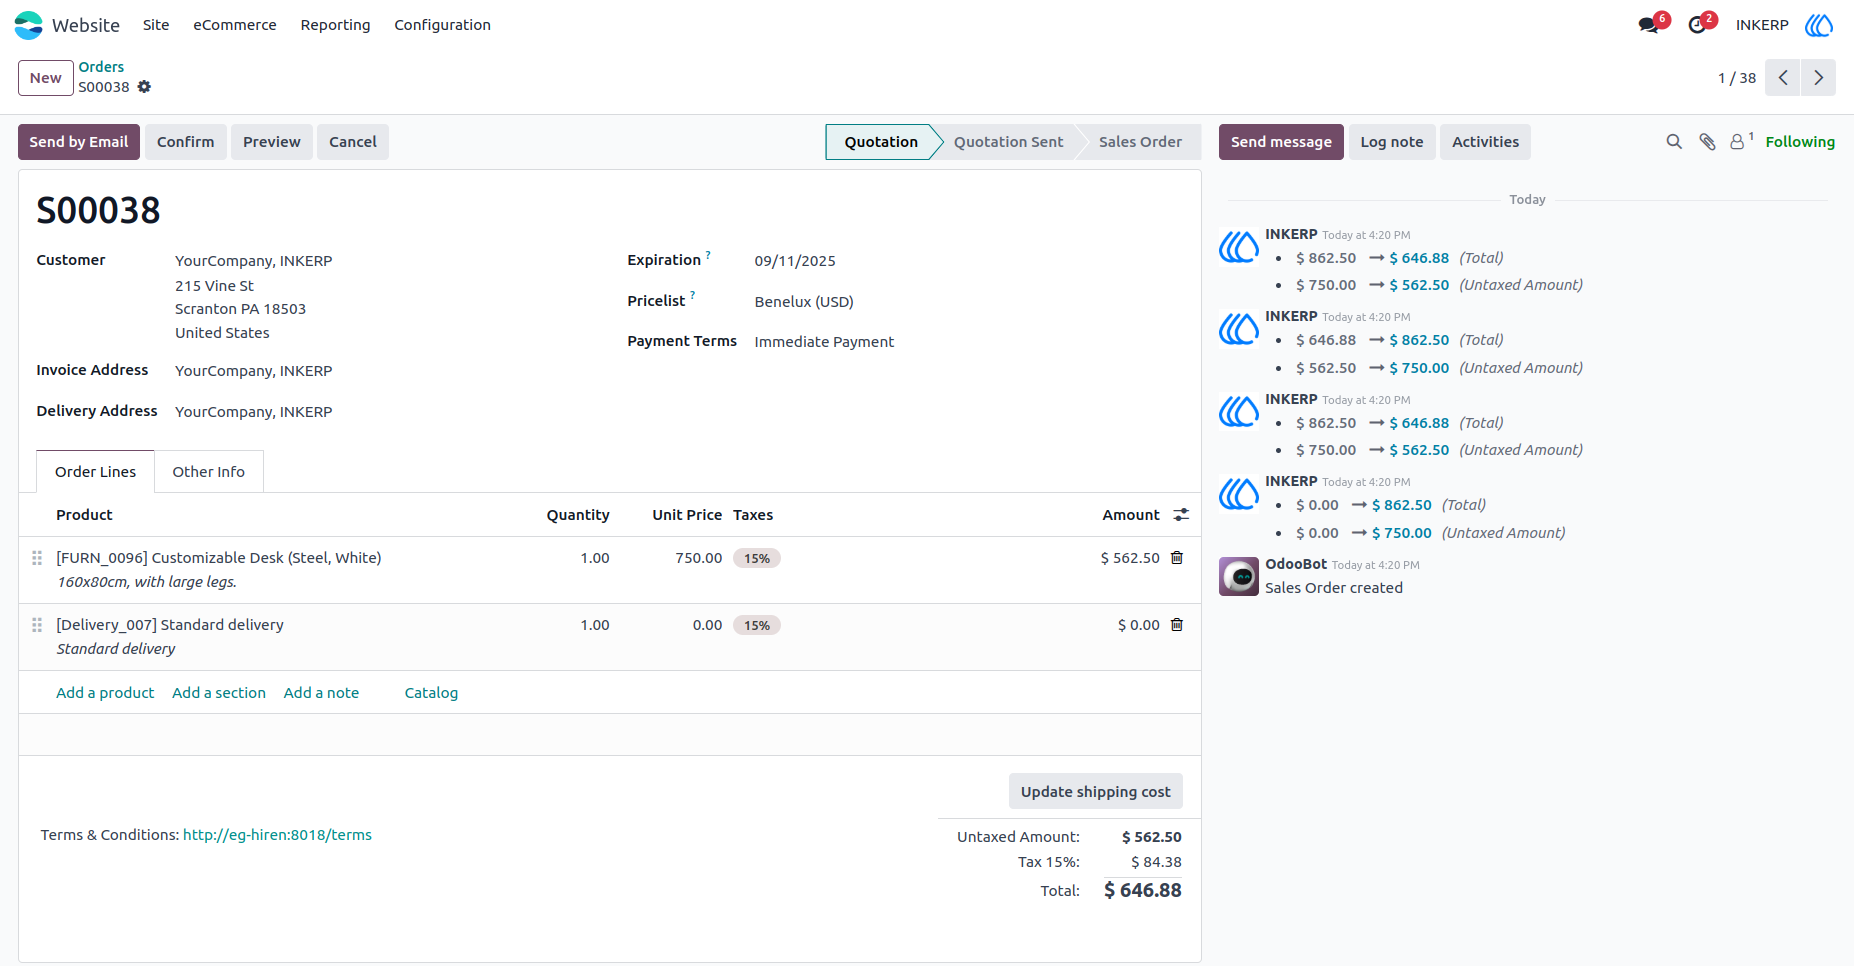Image resolution: width=1854 pixels, height=966 pixels.
Task: Delete the Customizable Desk order line
Action: [x=1177, y=558]
